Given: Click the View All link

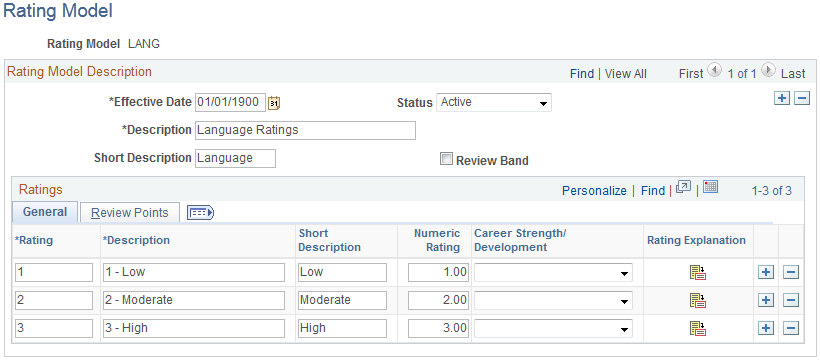Looking at the screenshot, I should (625, 74).
